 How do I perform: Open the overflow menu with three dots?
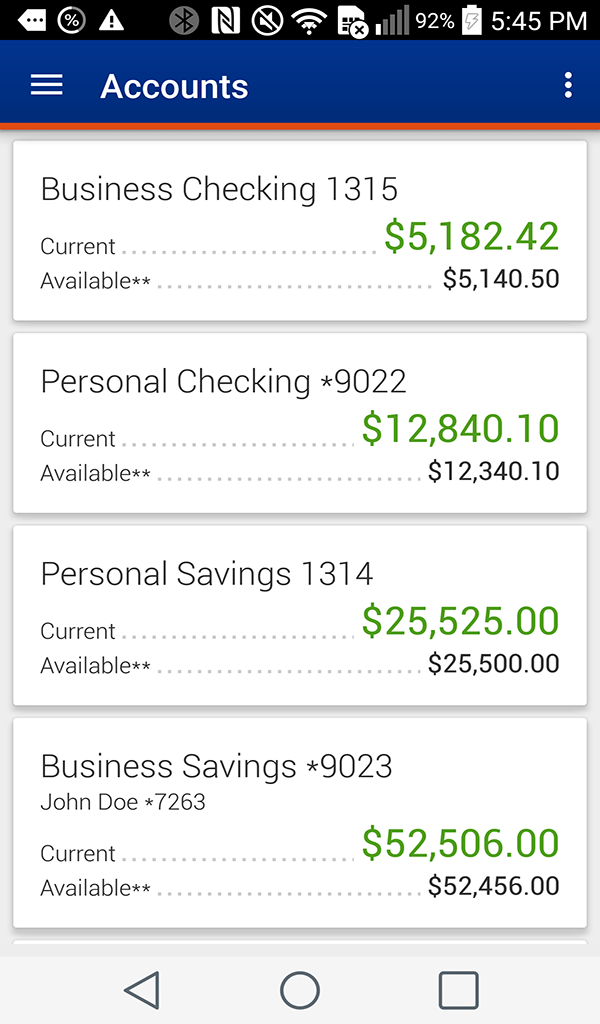[x=568, y=85]
